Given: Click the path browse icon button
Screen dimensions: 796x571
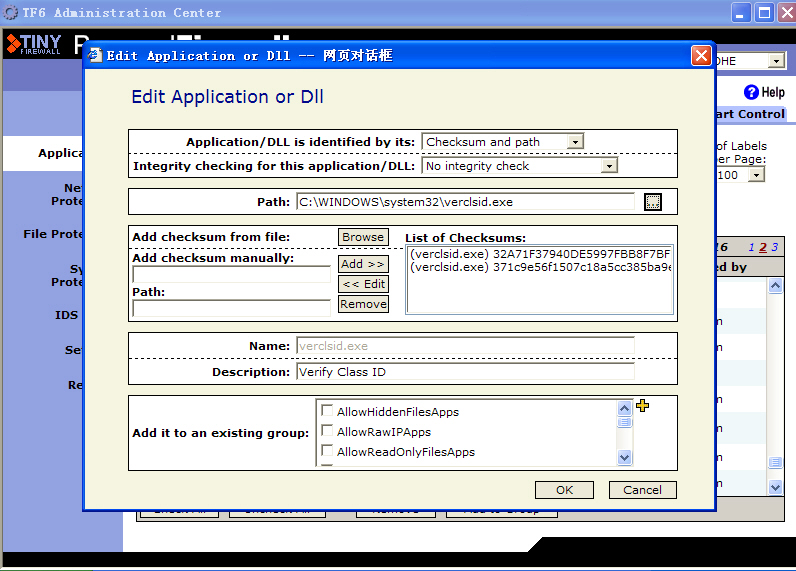Looking at the screenshot, I should [652, 202].
